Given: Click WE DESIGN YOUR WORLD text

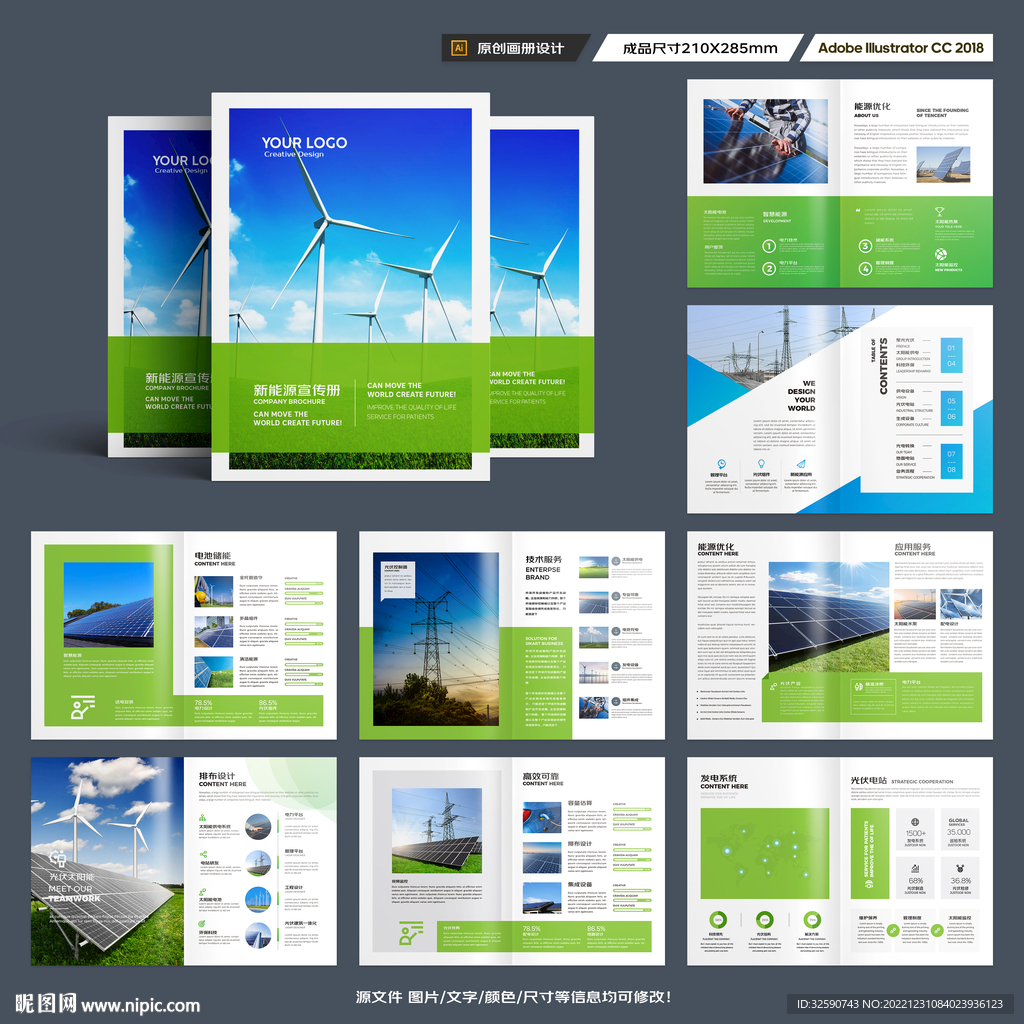Looking at the screenshot, I should [801, 396].
